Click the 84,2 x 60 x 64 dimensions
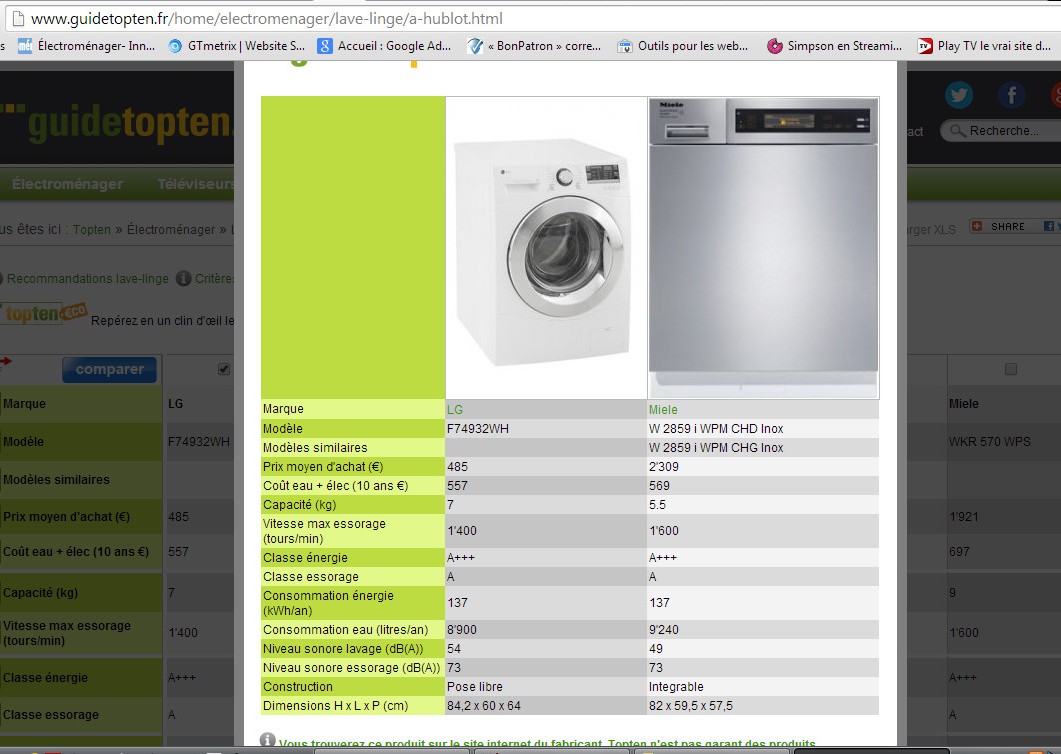1061x754 pixels. click(484, 705)
